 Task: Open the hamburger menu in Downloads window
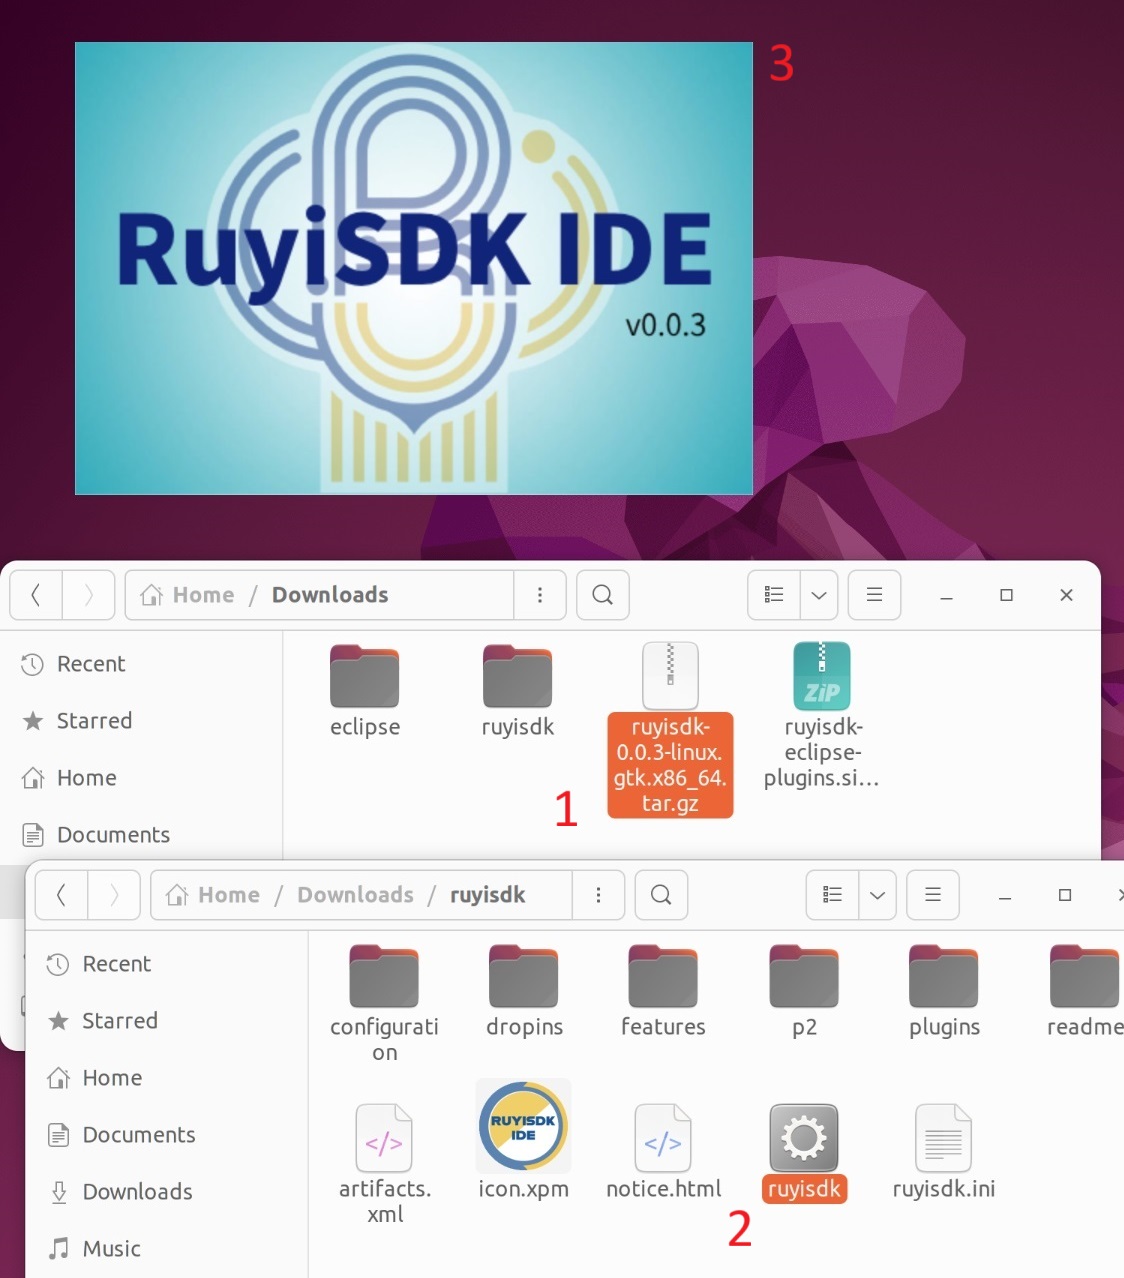point(874,595)
